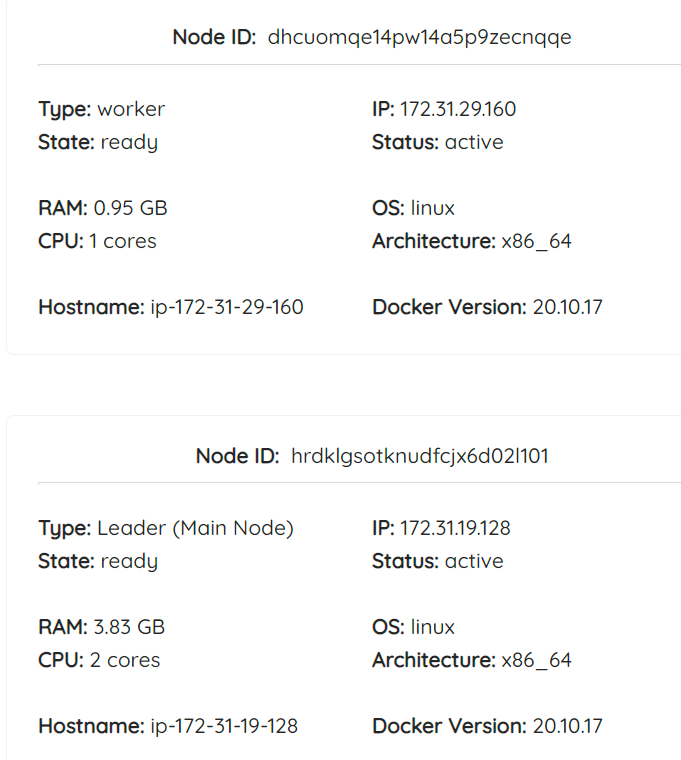
Task: Click the leader node Architecture x86_64
Action: coord(537,660)
